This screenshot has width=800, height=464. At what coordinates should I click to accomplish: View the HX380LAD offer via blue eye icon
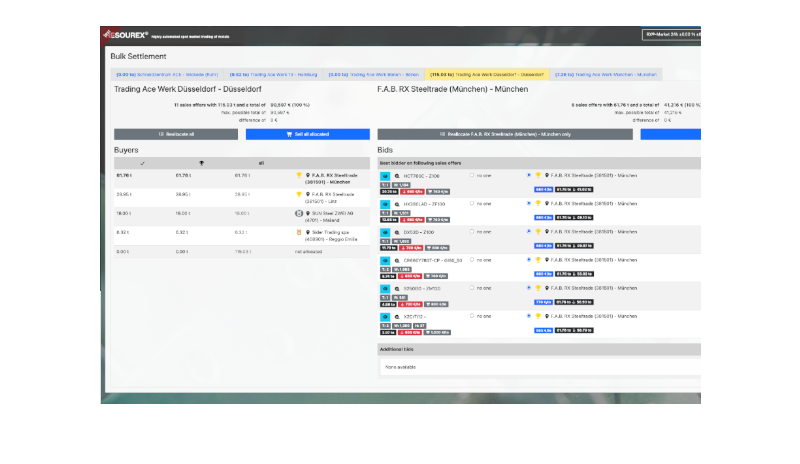click(385, 204)
